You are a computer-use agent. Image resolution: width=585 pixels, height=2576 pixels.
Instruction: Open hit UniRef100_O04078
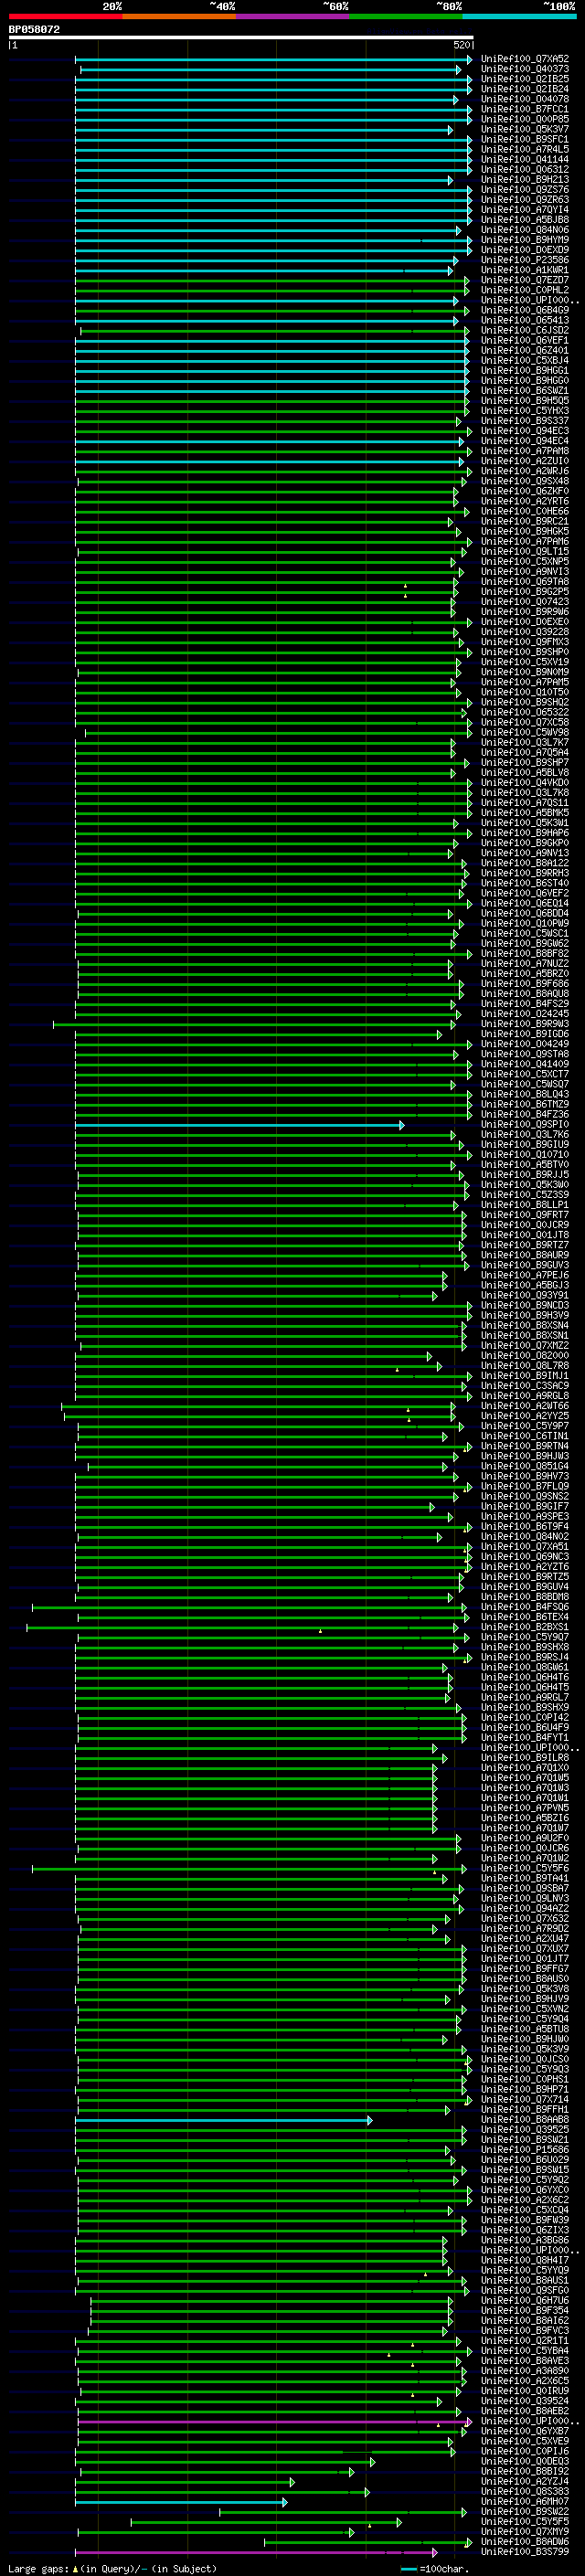pyautogui.click(x=525, y=99)
